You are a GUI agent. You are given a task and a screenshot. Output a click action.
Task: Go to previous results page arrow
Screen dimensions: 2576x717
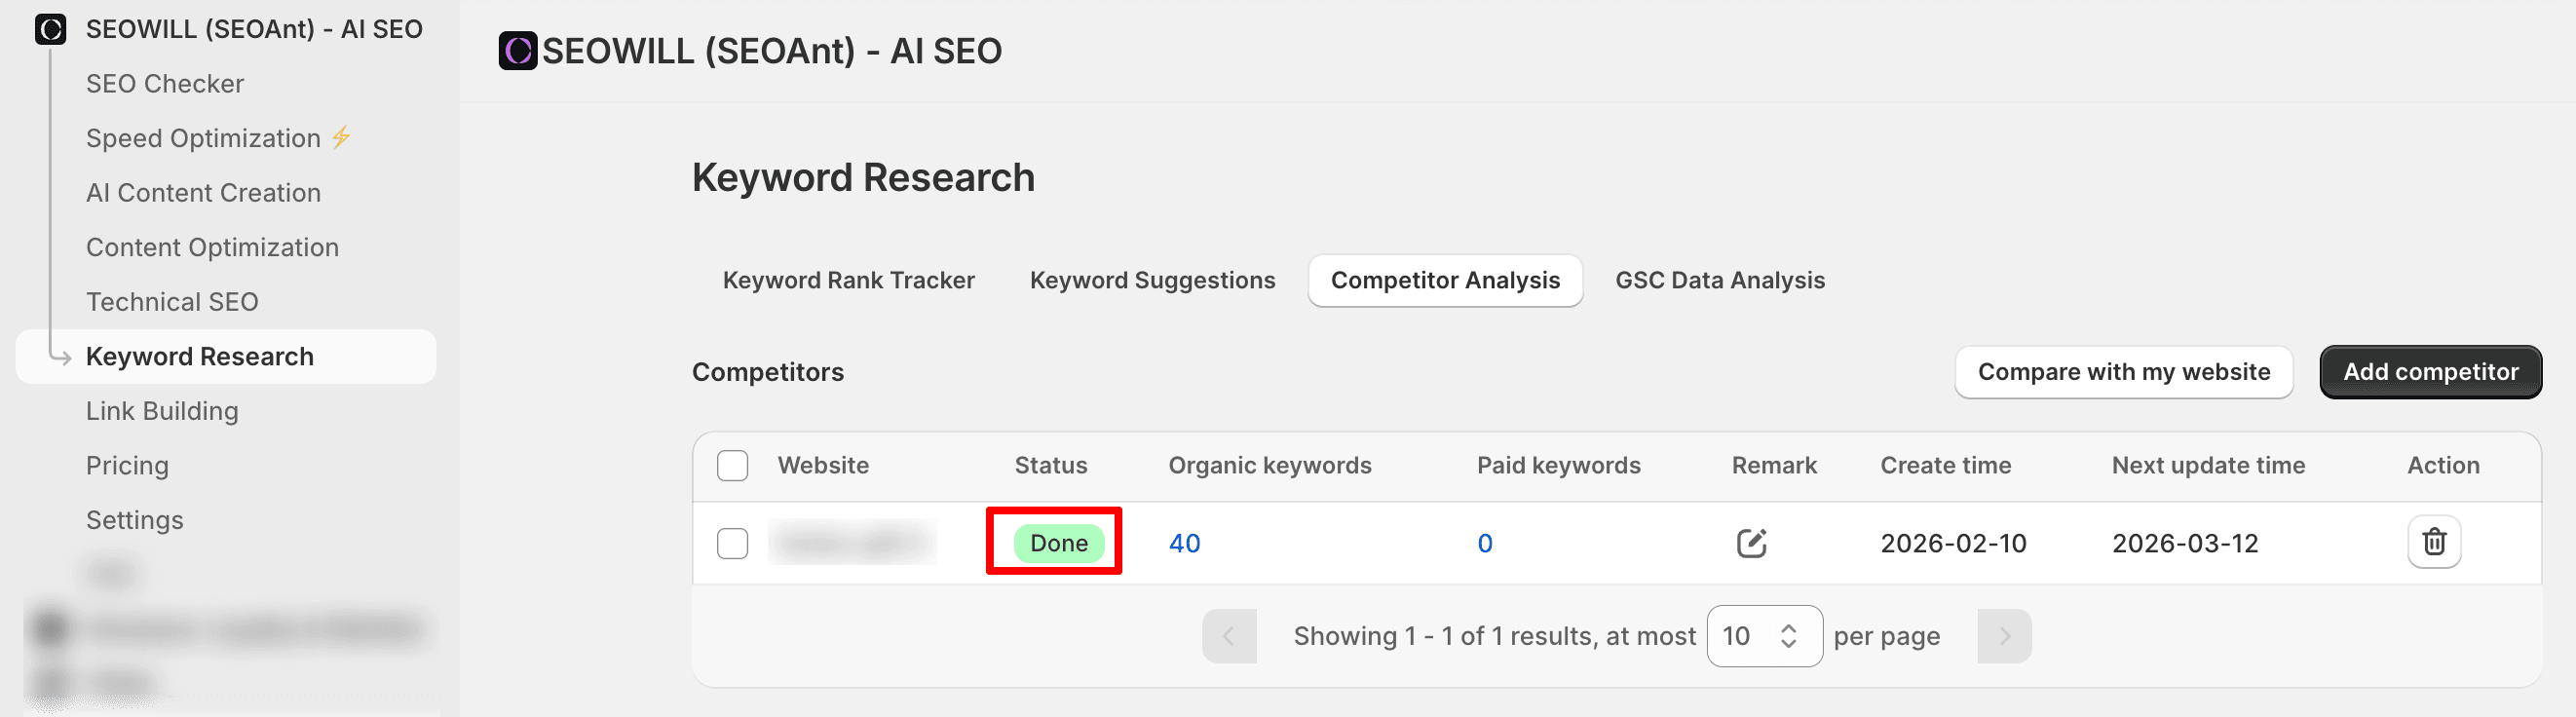pos(1228,636)
